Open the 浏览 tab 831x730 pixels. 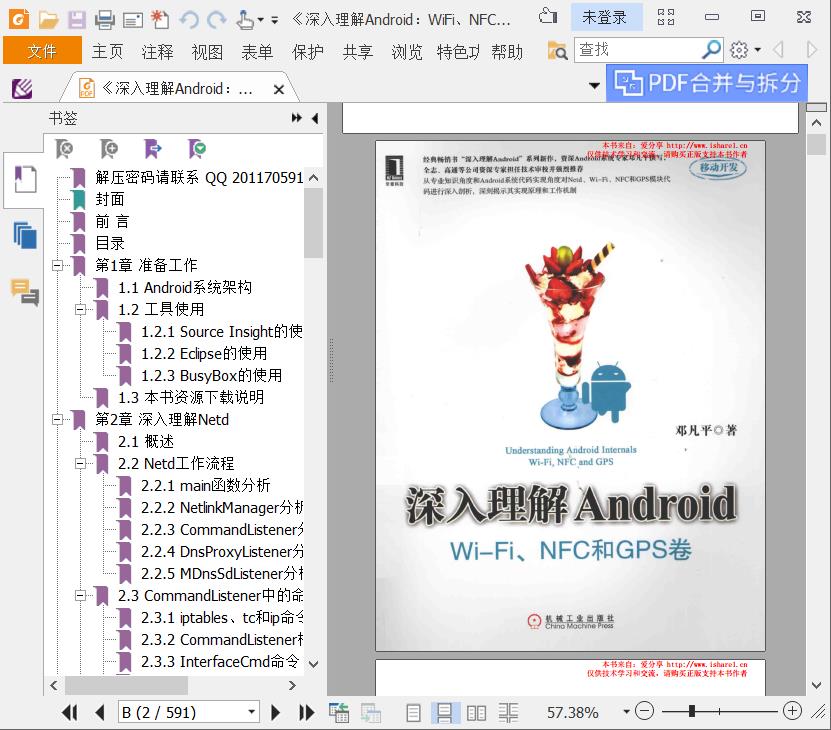tap(407, 51)
